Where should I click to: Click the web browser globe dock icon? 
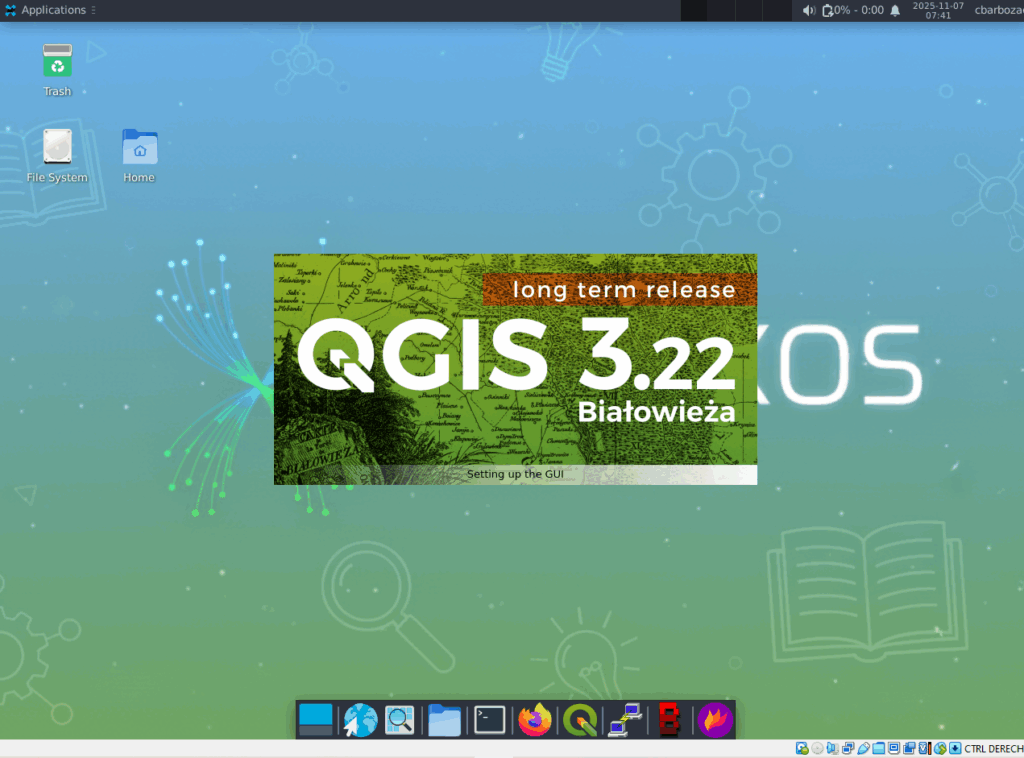coord(360,720)
